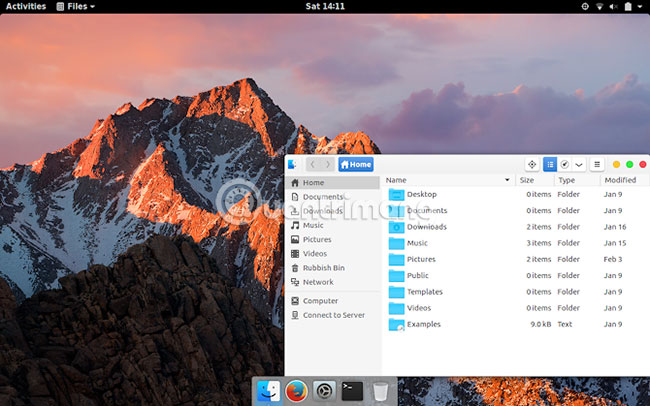
Task: Go forward with the right arrow
Action: tap(327, 164)
